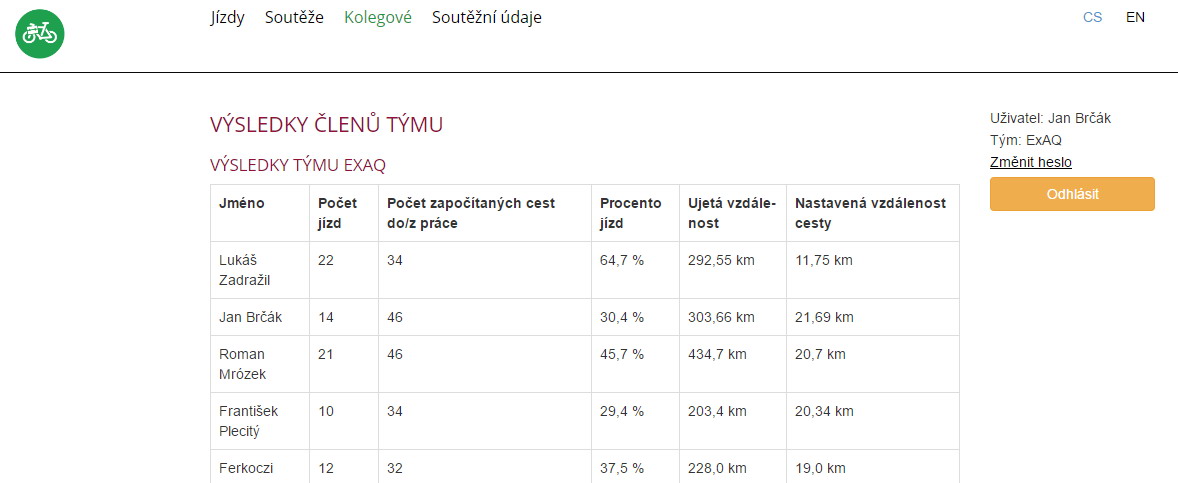Click the Změnit heslo link

1031,162
